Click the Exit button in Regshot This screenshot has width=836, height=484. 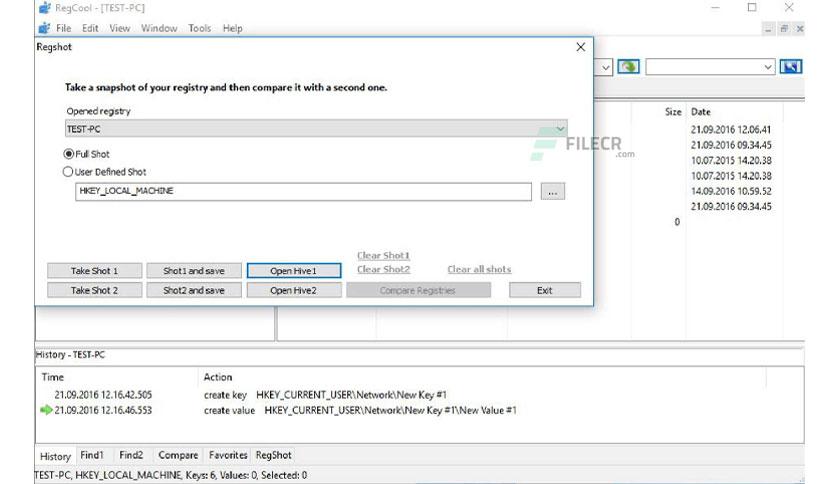pos(544,290)
